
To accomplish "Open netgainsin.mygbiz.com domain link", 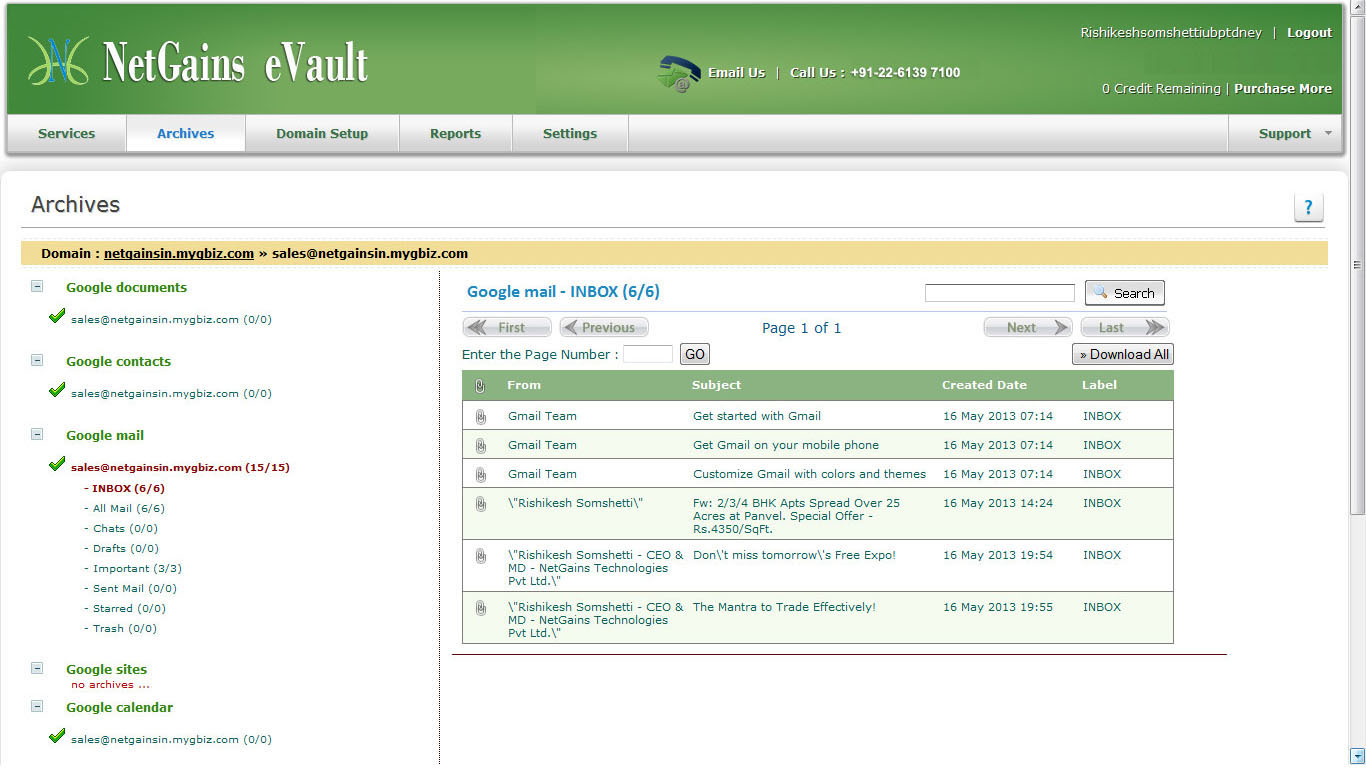I will coord(179,253).
